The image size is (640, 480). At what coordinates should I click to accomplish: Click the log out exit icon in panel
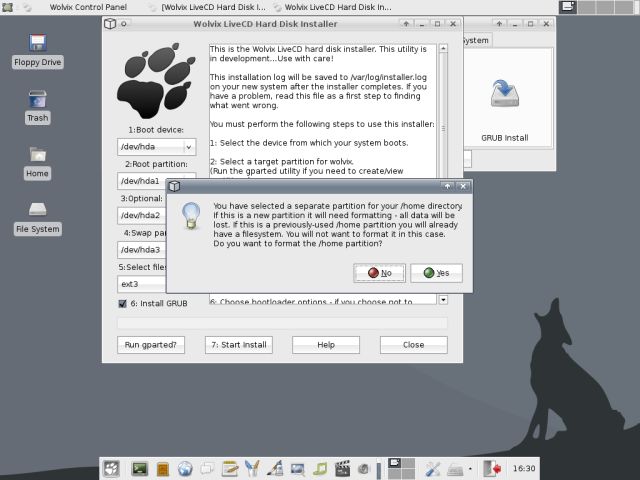coord(491,468)
